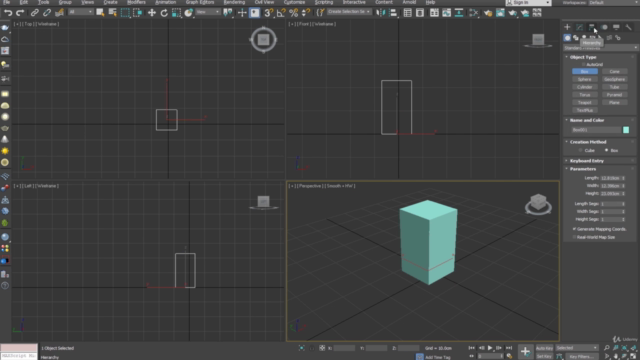The image size is (640, 360).
Task: Click the Play Animation button
Action: tap(490, 348)
